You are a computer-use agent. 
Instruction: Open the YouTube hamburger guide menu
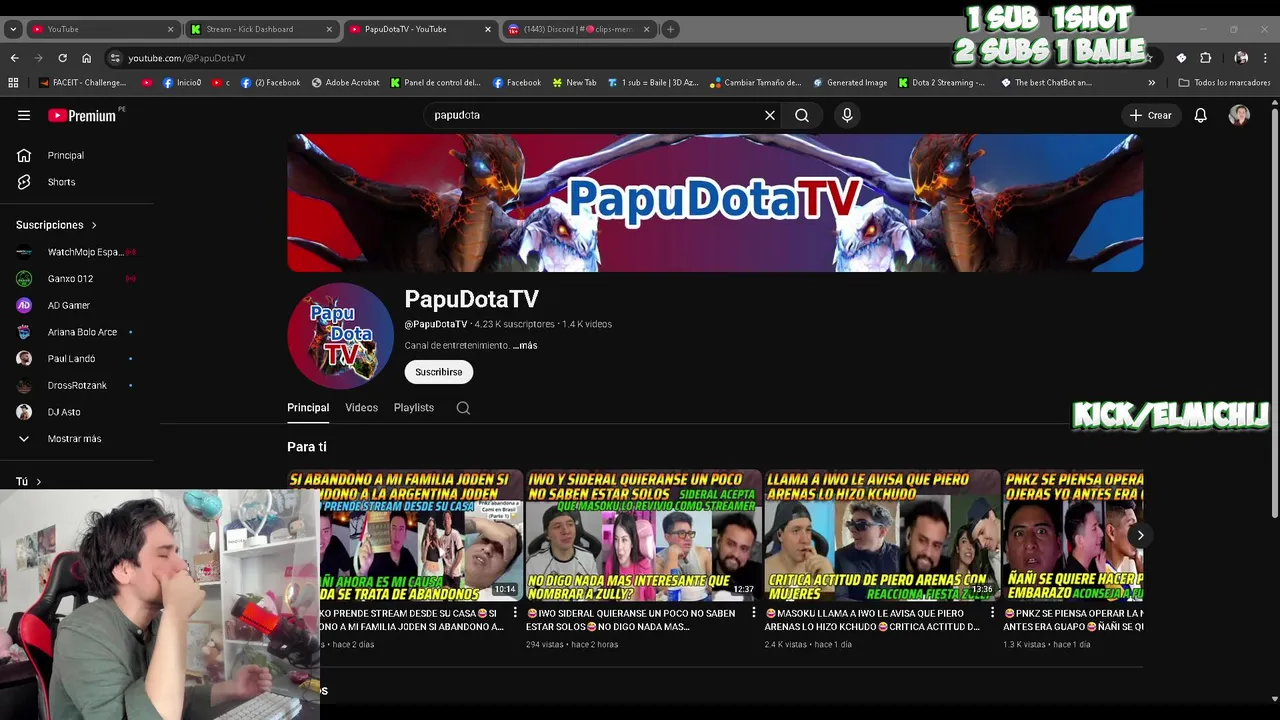pyautogui.click(x=24, y=115)
